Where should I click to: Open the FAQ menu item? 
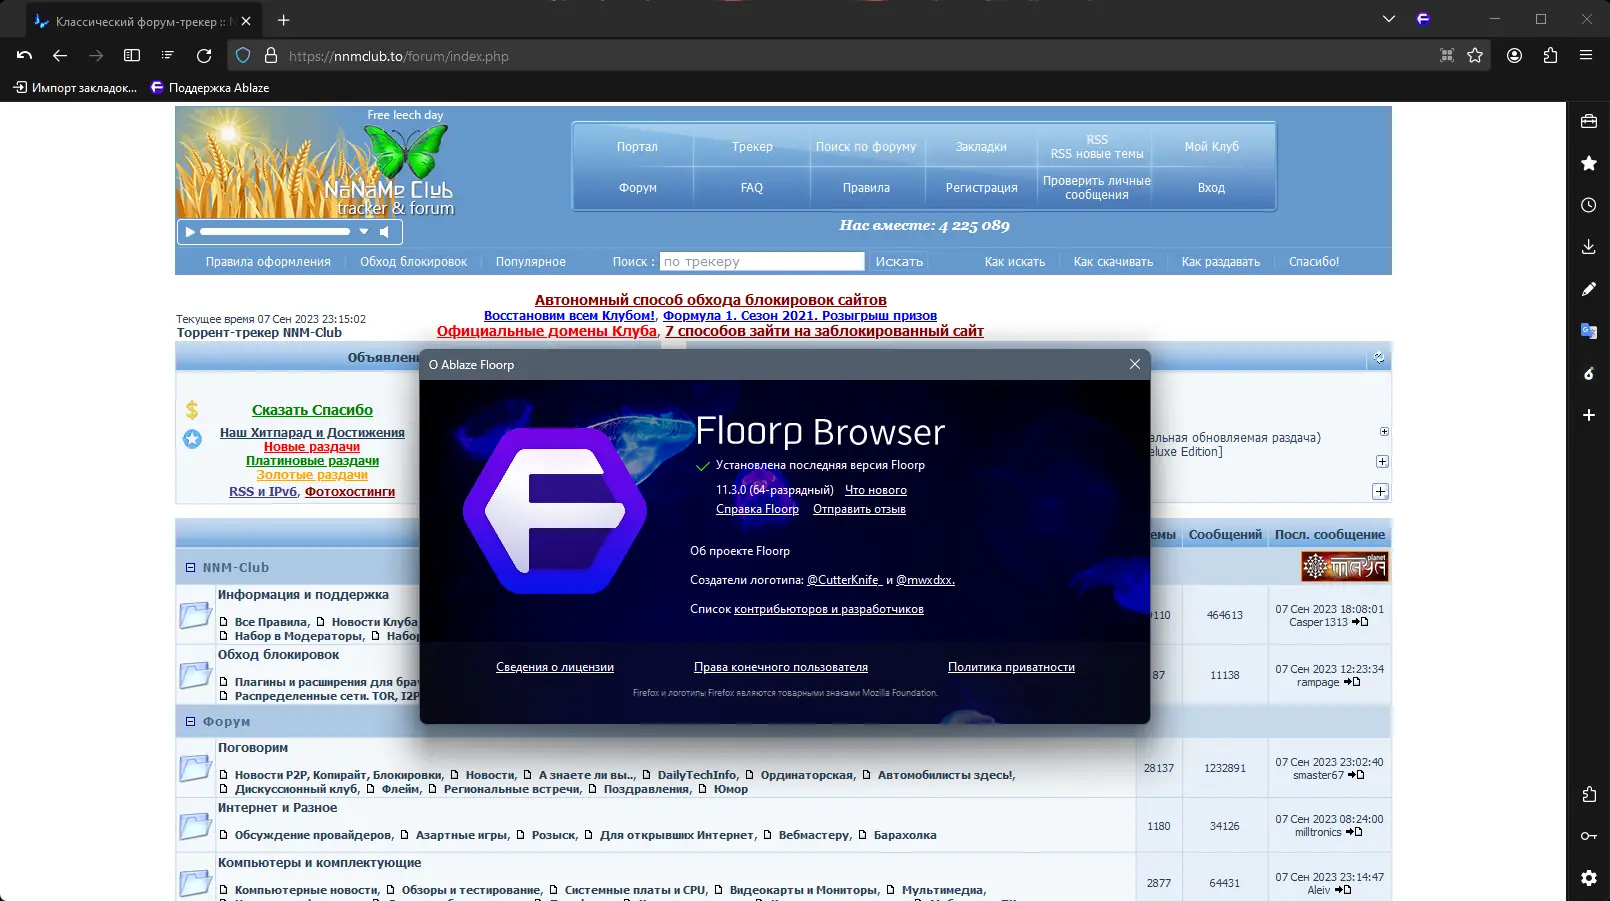coord(752,188)
